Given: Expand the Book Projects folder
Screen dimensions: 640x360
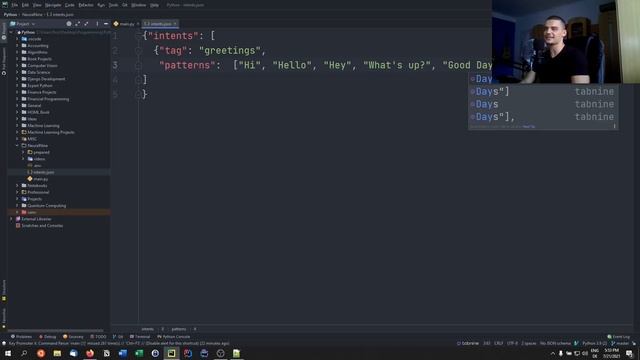Looking at the screenshot, I should click(x=17, y=59).
